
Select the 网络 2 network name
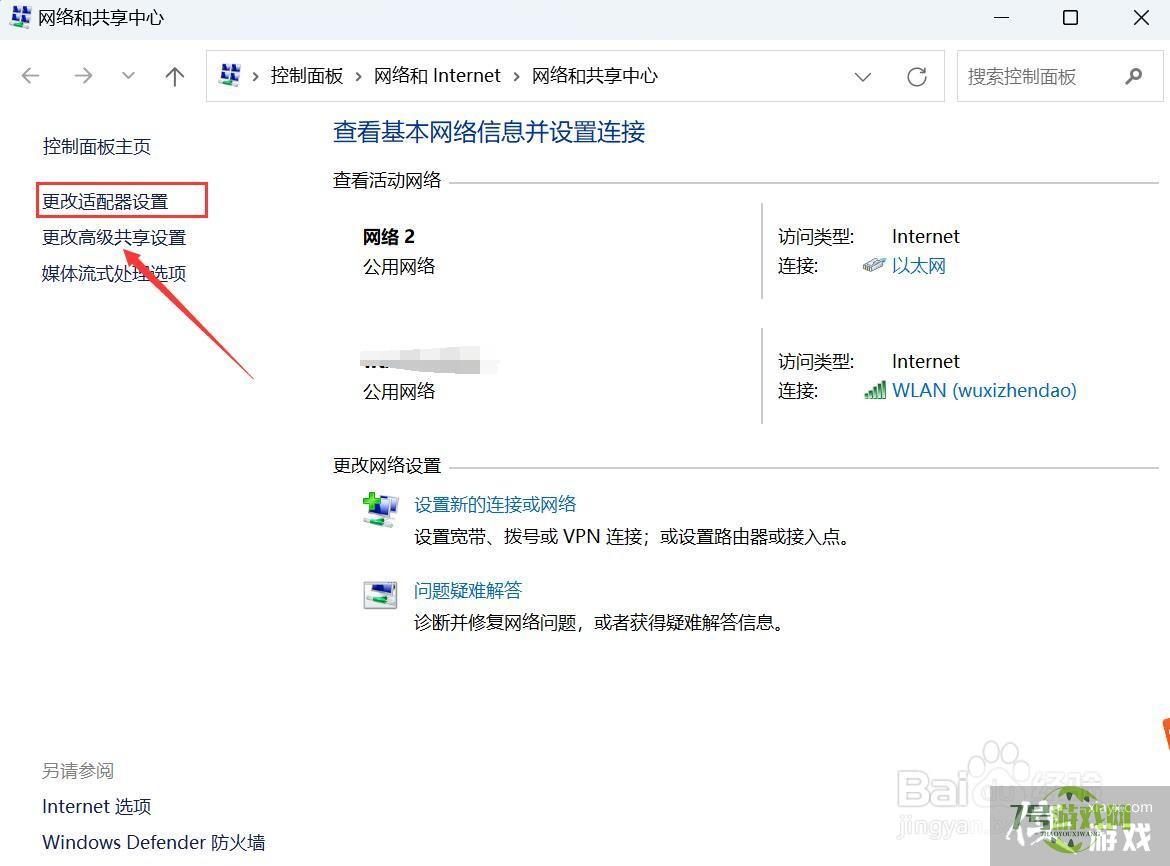pyautogui.click(x=388, y=236)
